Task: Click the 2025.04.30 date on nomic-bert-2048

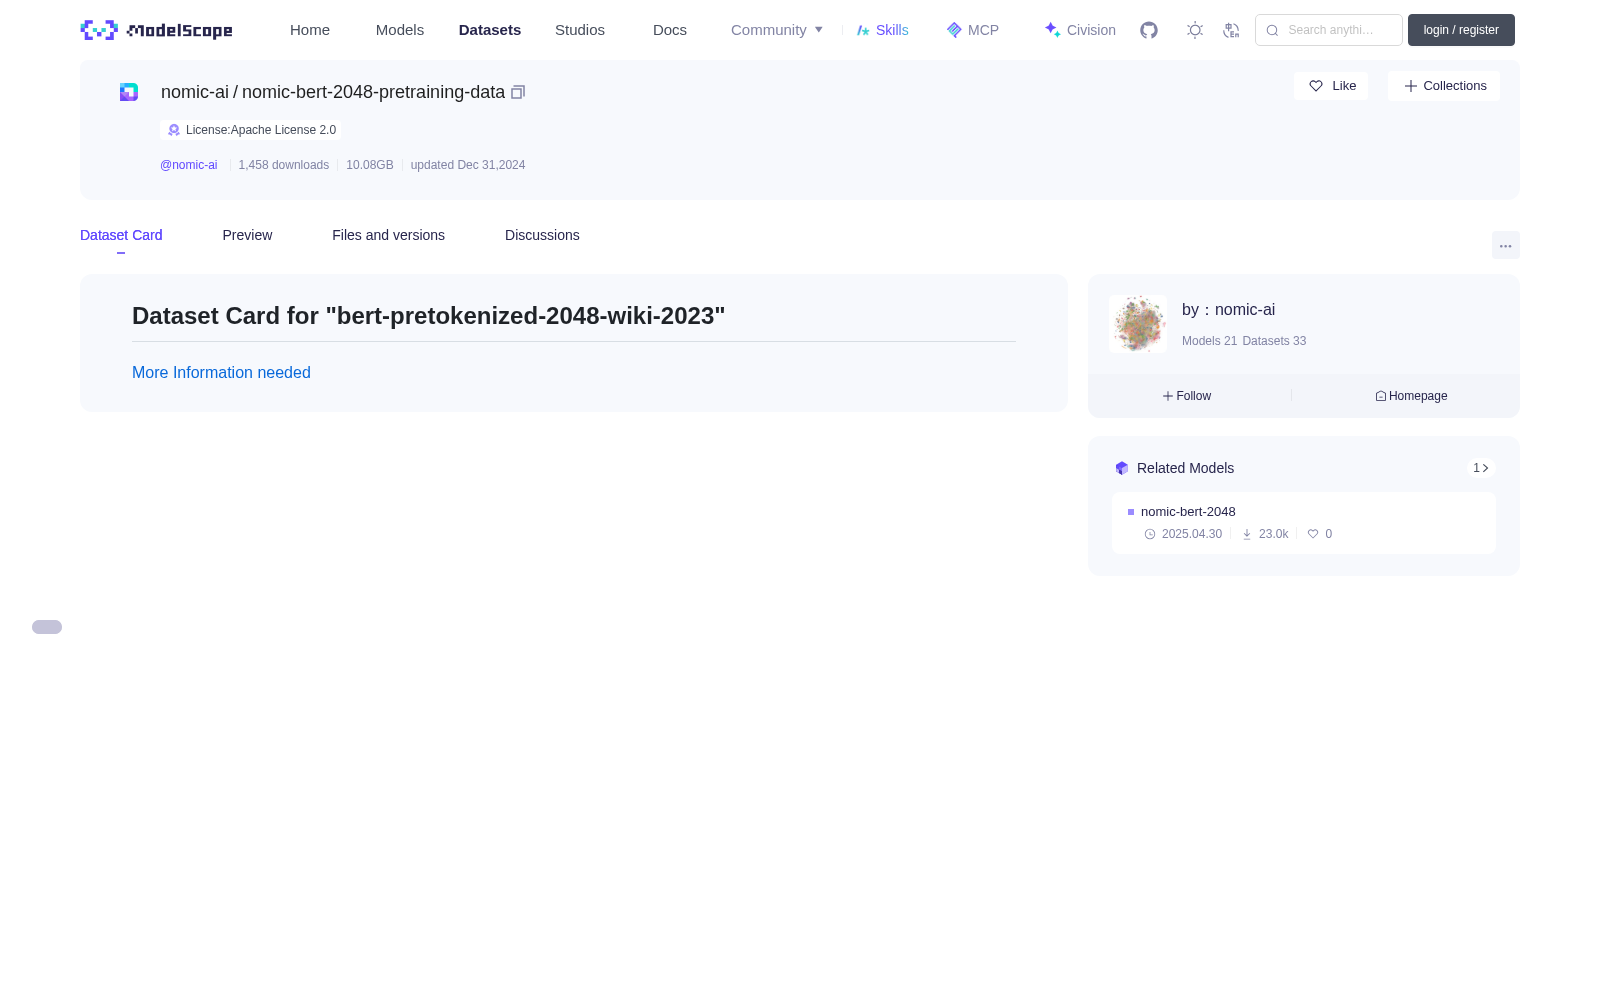Action: pyautogui.click(x=1183, y=534)
